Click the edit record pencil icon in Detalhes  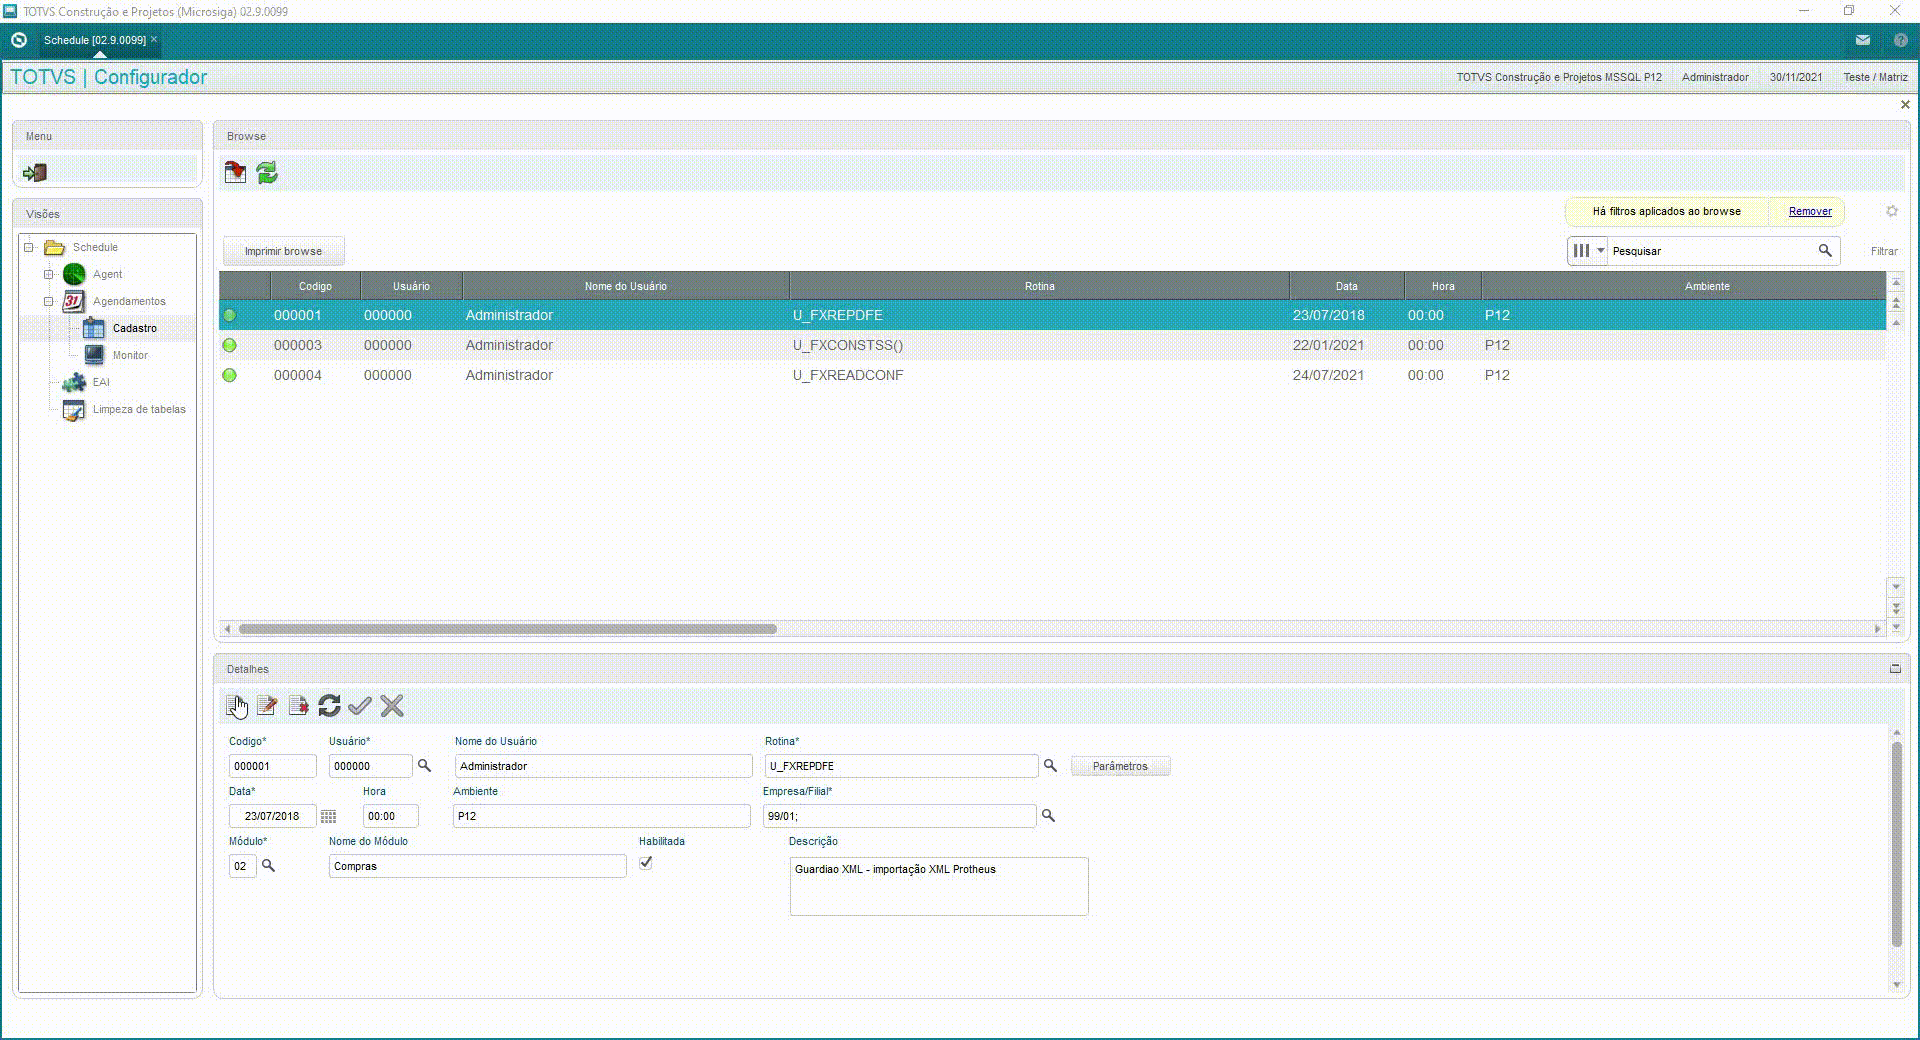(267, 706)
